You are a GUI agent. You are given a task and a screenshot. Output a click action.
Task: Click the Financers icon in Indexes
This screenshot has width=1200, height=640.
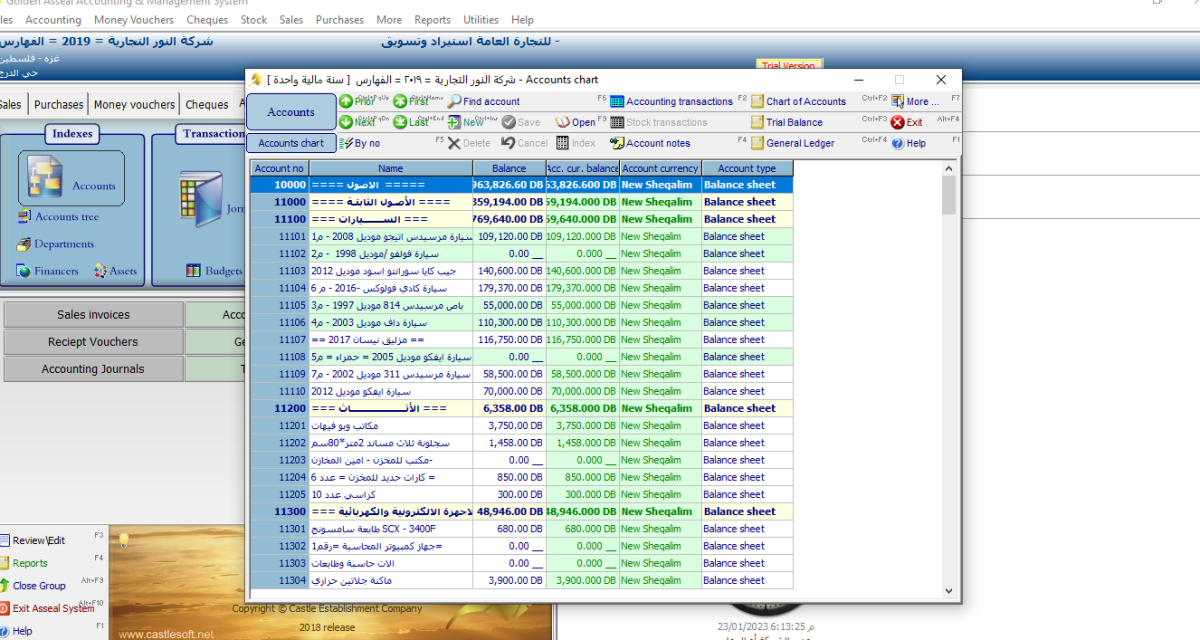pyautogui.click(x=24, y=271)
